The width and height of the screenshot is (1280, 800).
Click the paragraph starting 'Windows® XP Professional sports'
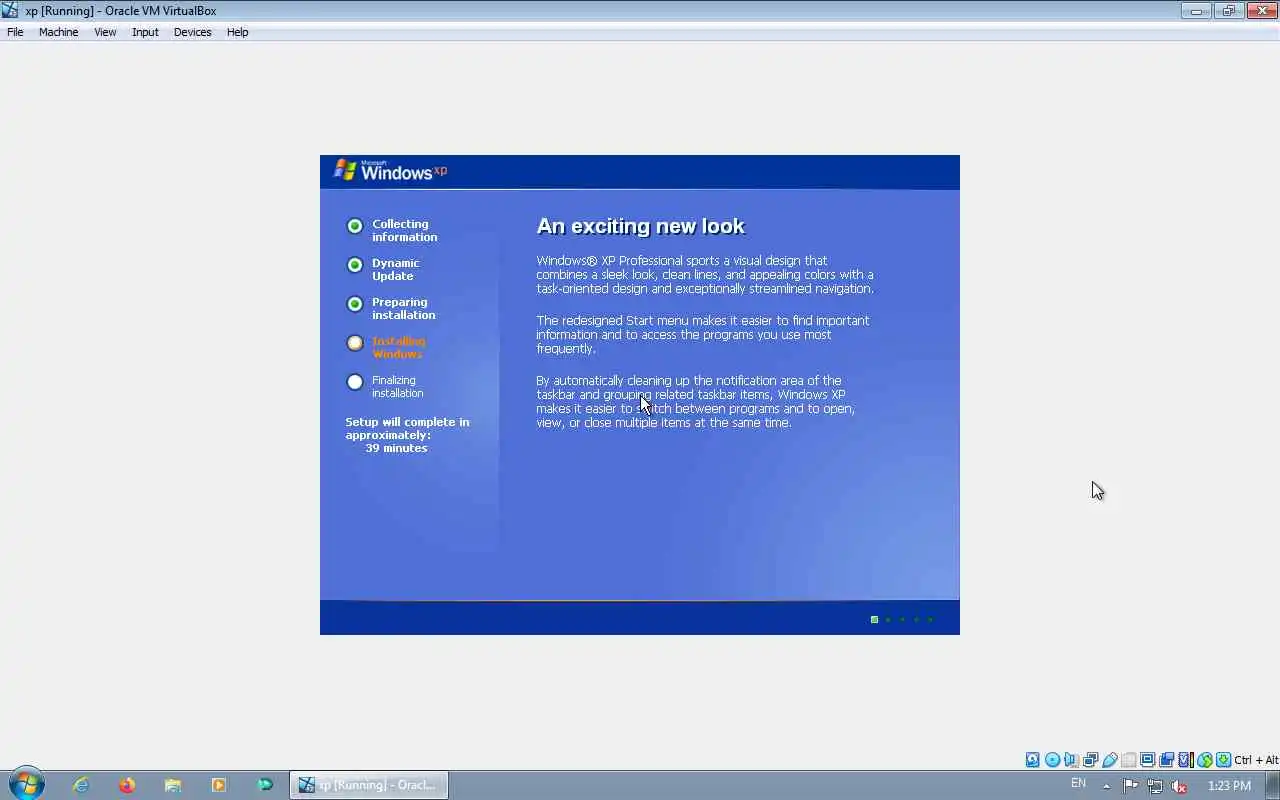pos(705,275)
